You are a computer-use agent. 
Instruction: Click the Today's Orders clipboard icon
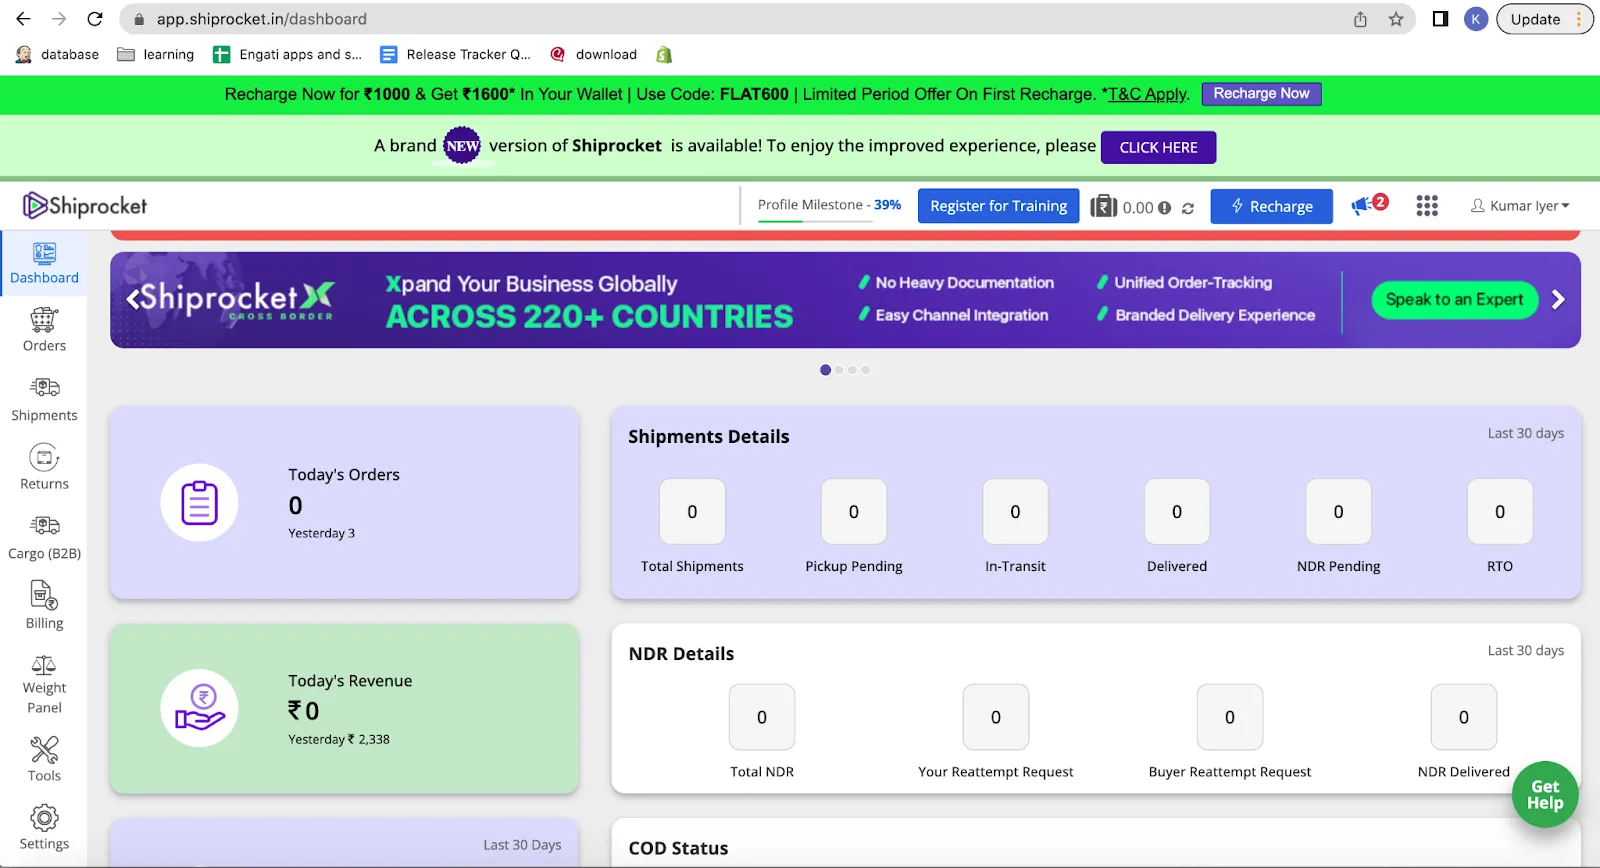199,503
